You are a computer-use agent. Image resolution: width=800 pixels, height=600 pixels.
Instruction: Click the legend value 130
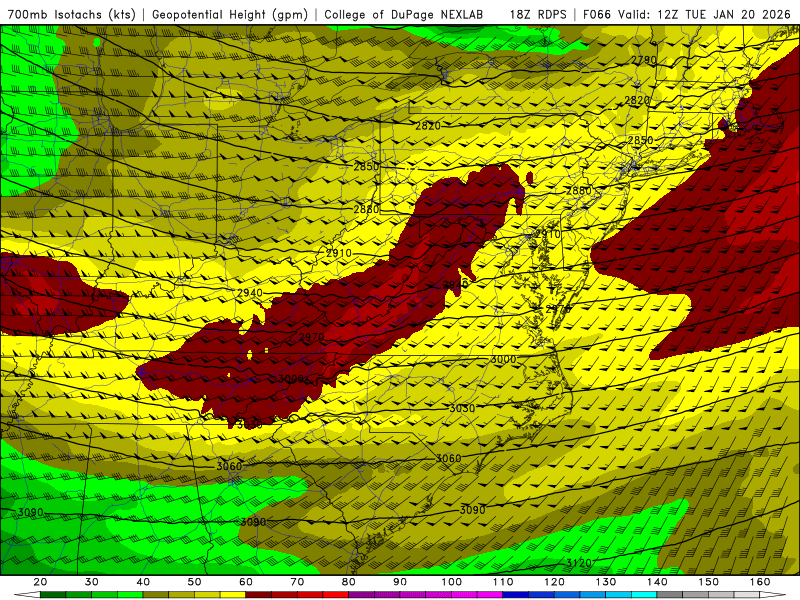606,582
